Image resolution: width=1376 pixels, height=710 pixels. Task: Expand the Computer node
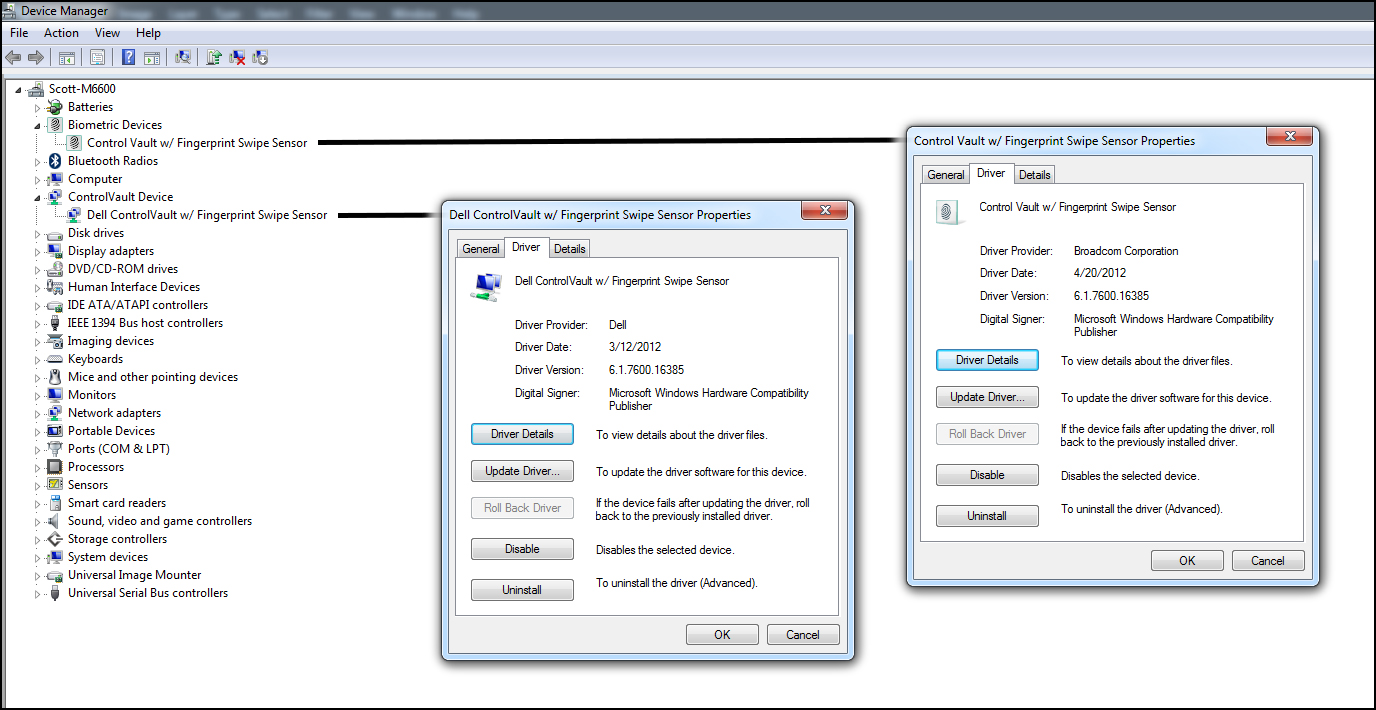[38, 179]
